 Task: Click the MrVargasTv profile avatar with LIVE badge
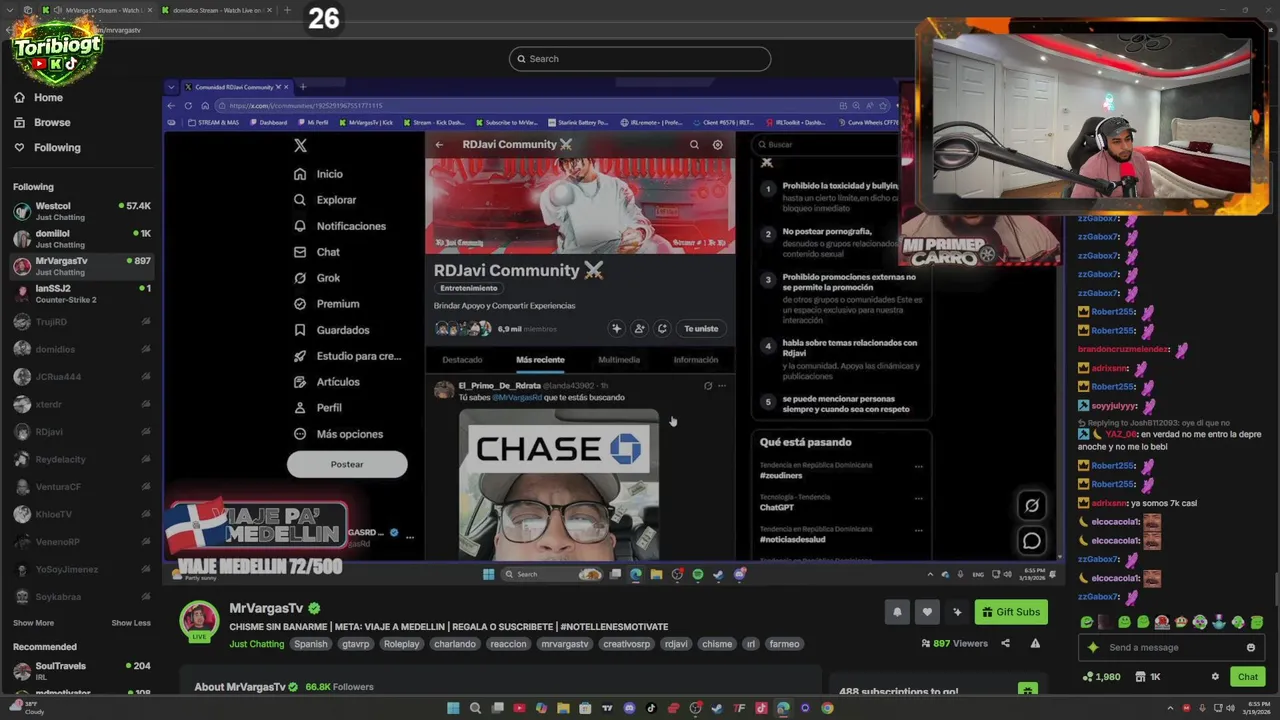coord(199,621)
